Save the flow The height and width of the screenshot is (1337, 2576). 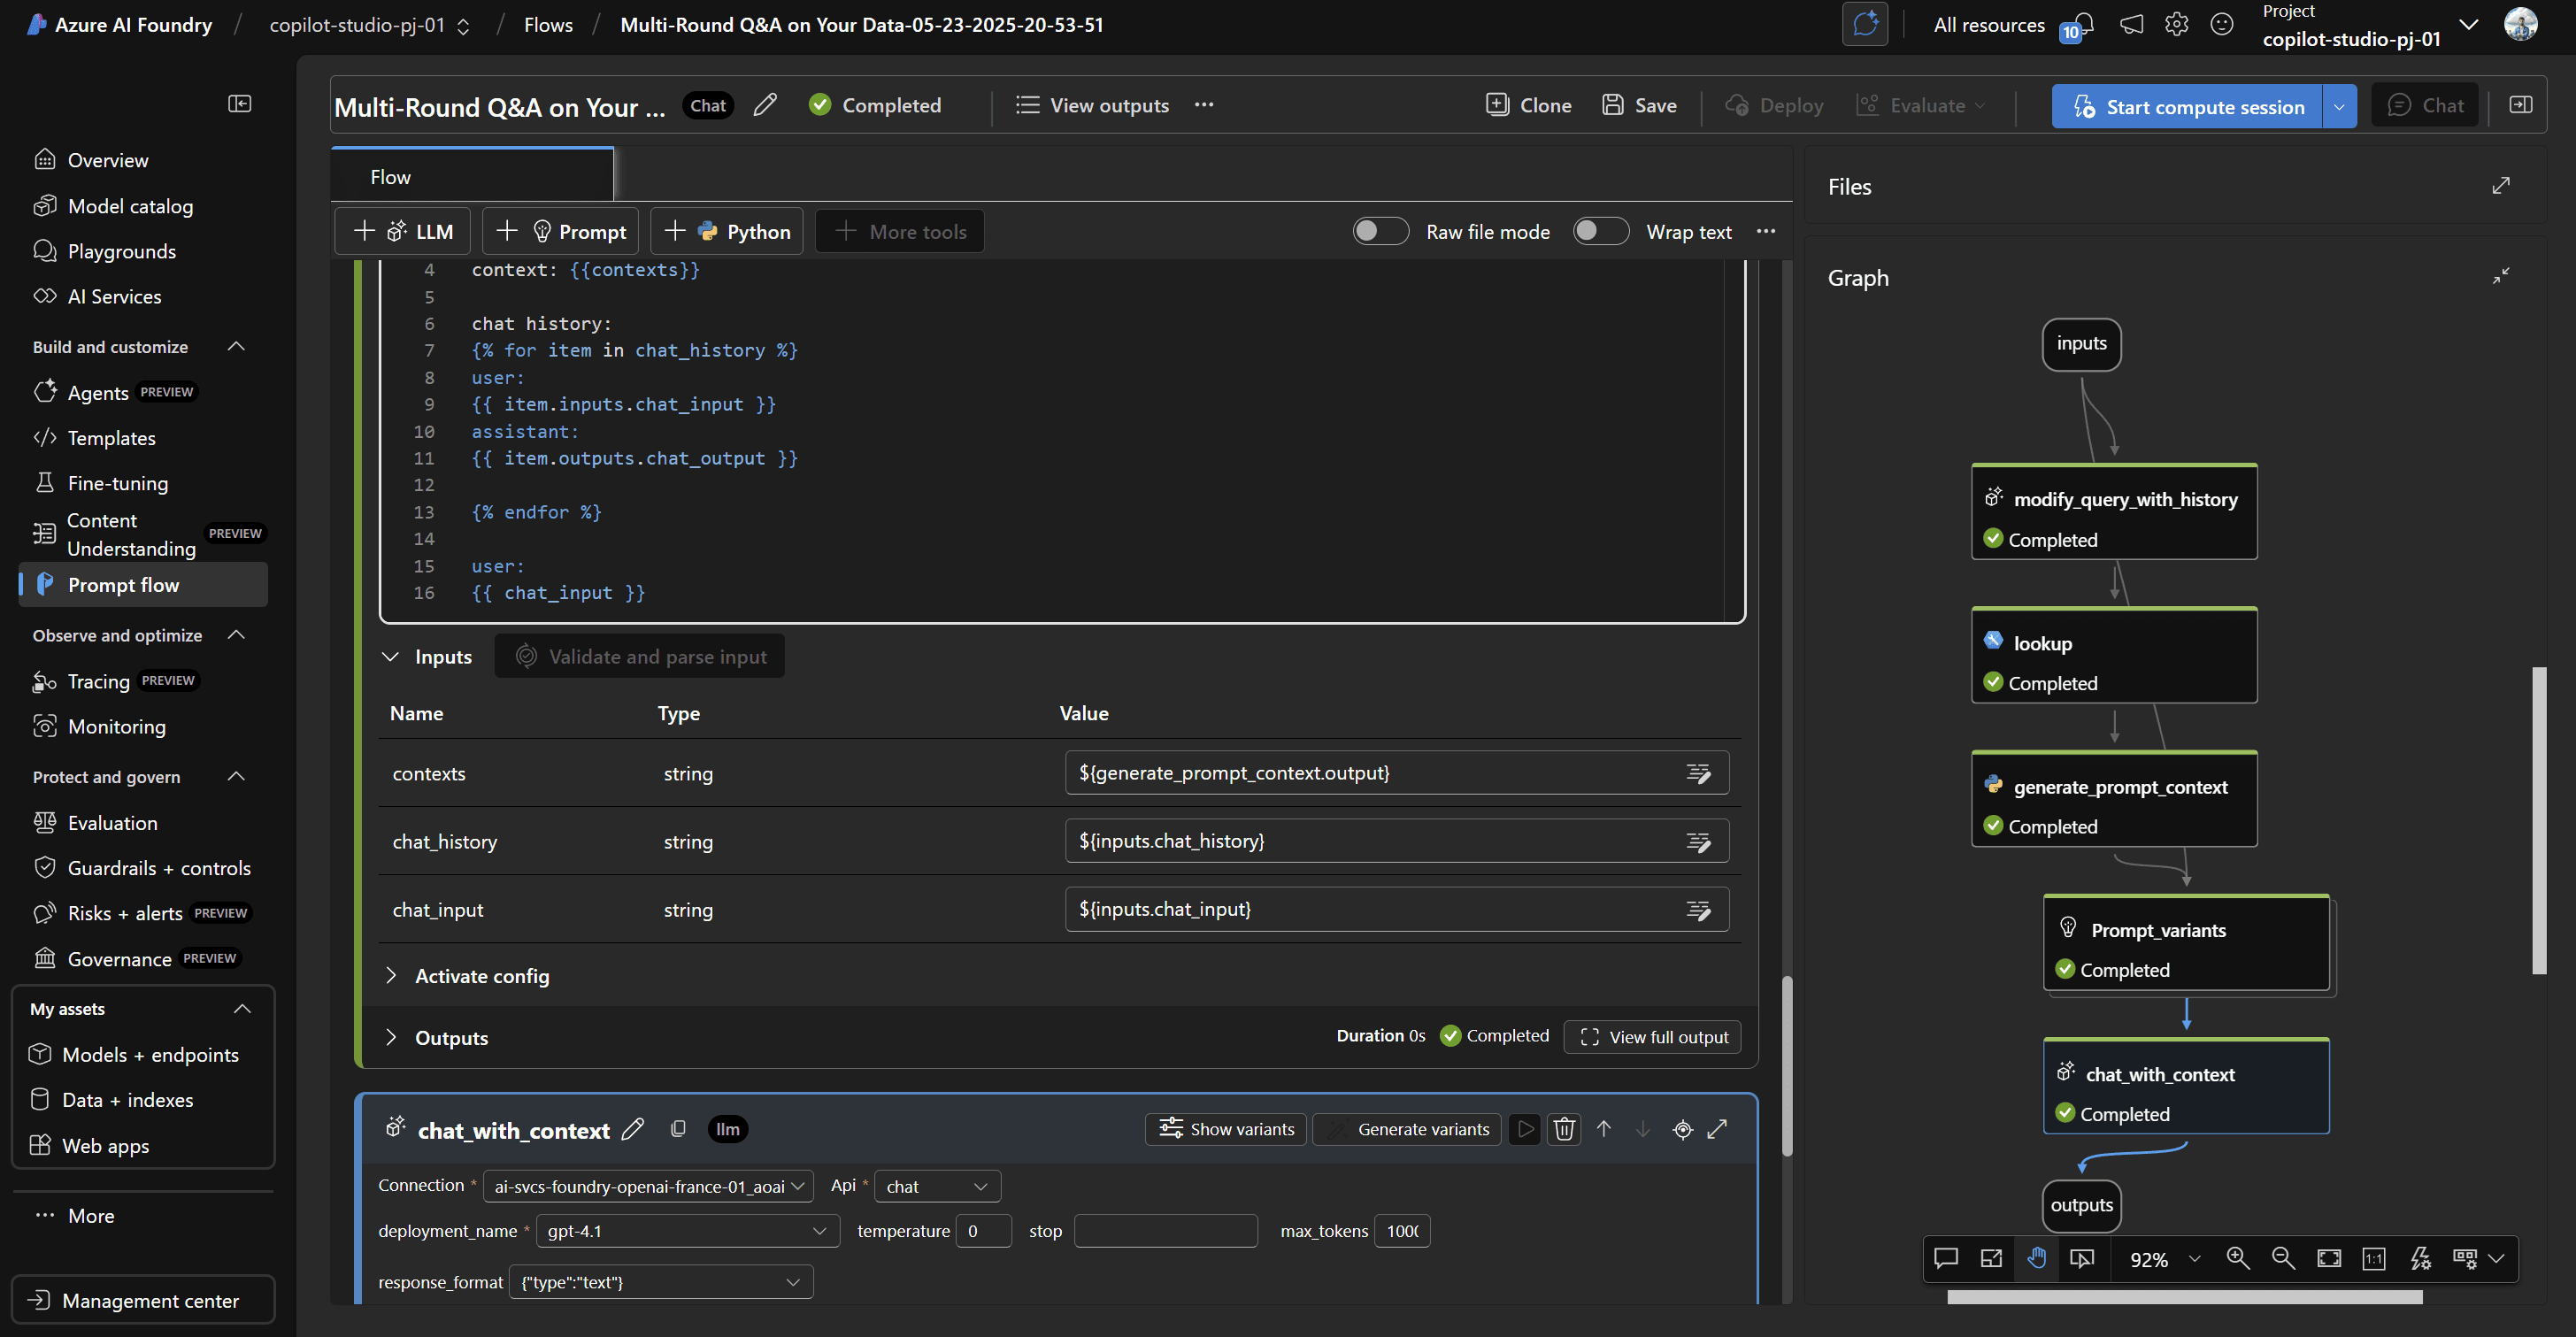(x=1639, y=105)
